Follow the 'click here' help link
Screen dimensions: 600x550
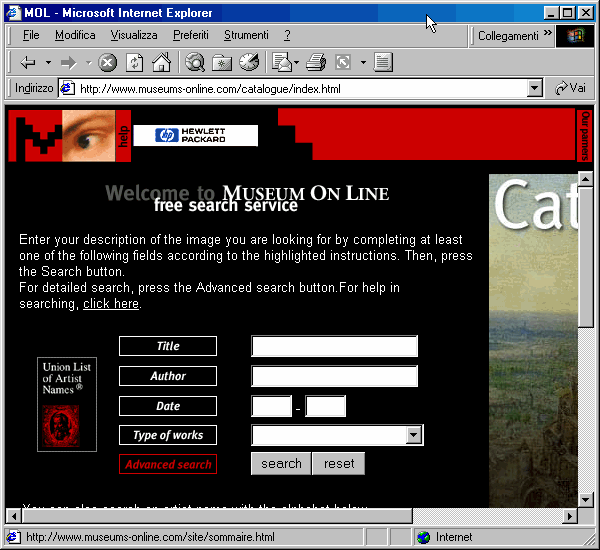coord(110,304)
